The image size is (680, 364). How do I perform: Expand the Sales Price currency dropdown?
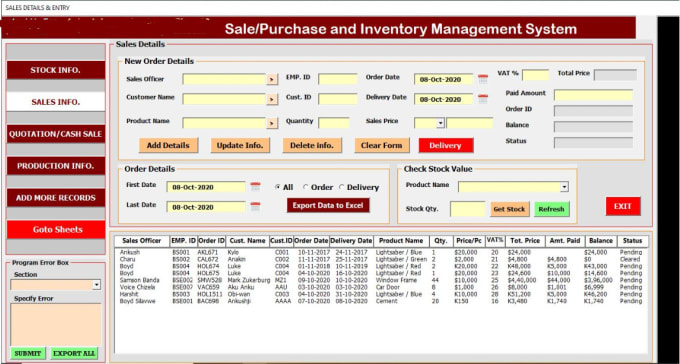pyautogui.click(x=440, y=123)
